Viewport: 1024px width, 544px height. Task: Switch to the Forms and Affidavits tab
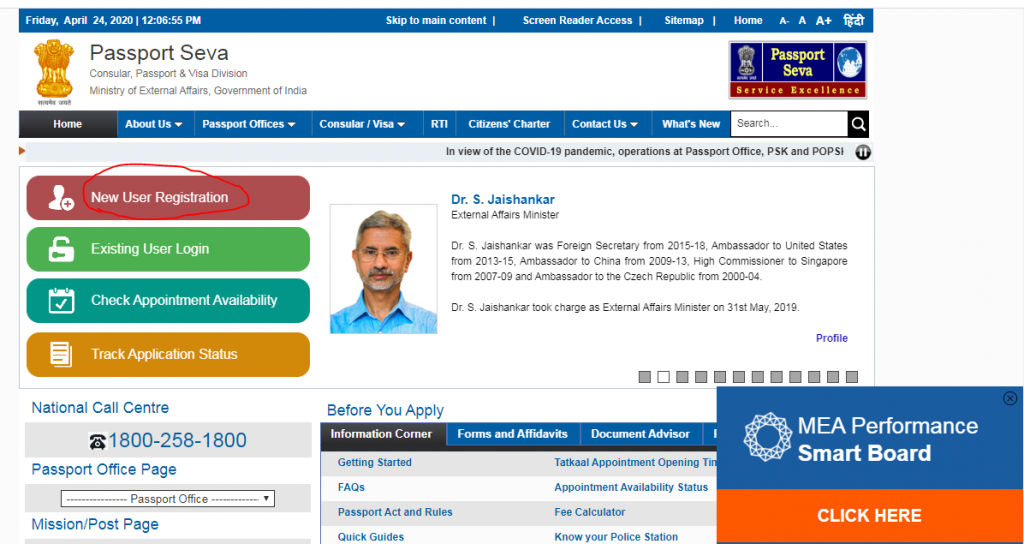coord(513,434)
